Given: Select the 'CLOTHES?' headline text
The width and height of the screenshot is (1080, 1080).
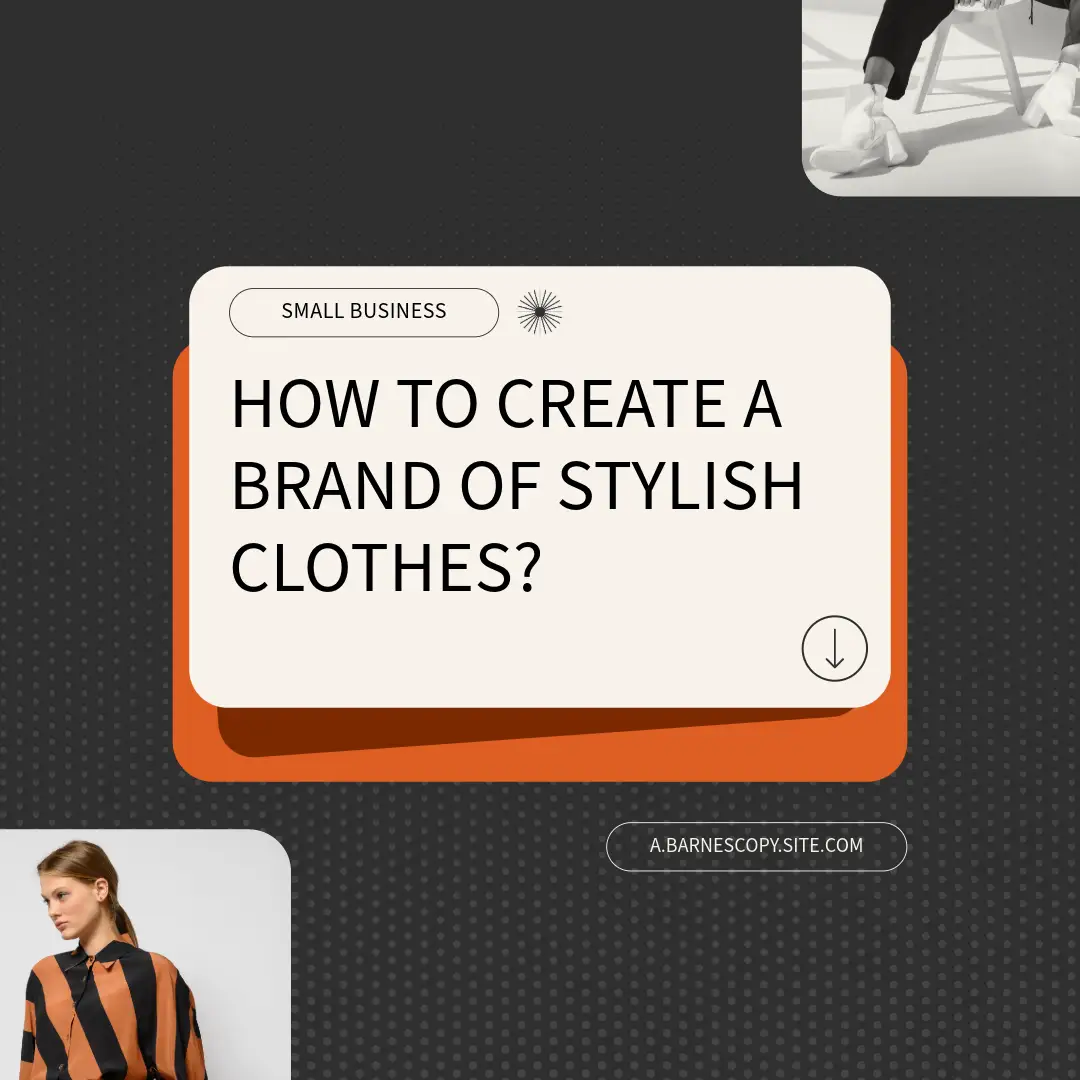Looking at the screenshot, I should pyautogui.click(x=386, y=567).
